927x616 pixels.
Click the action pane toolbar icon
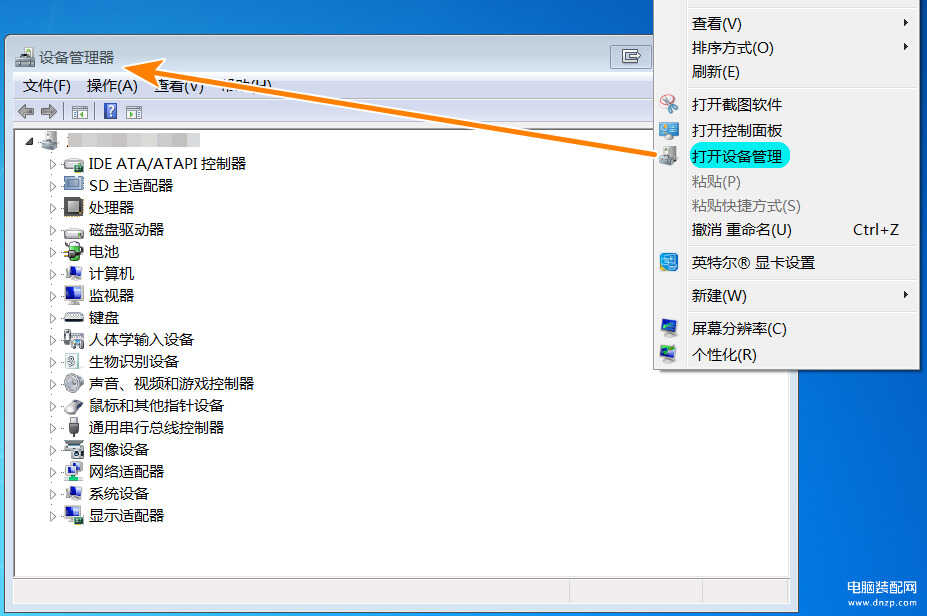coord(134,112)
